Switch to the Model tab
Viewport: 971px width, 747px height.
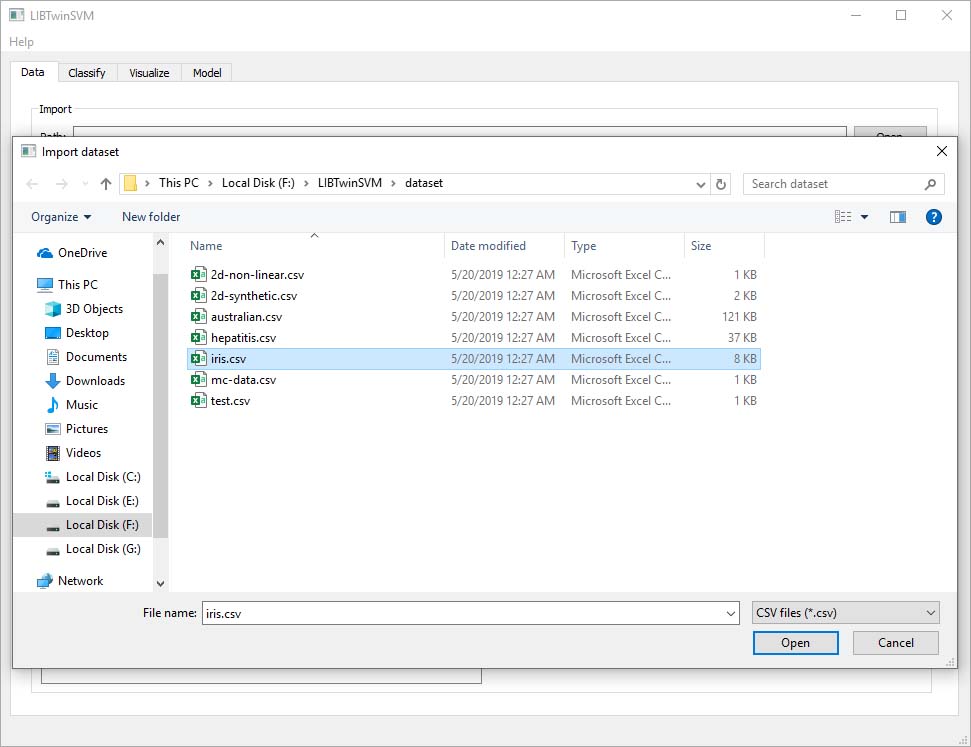coord(207,72)
